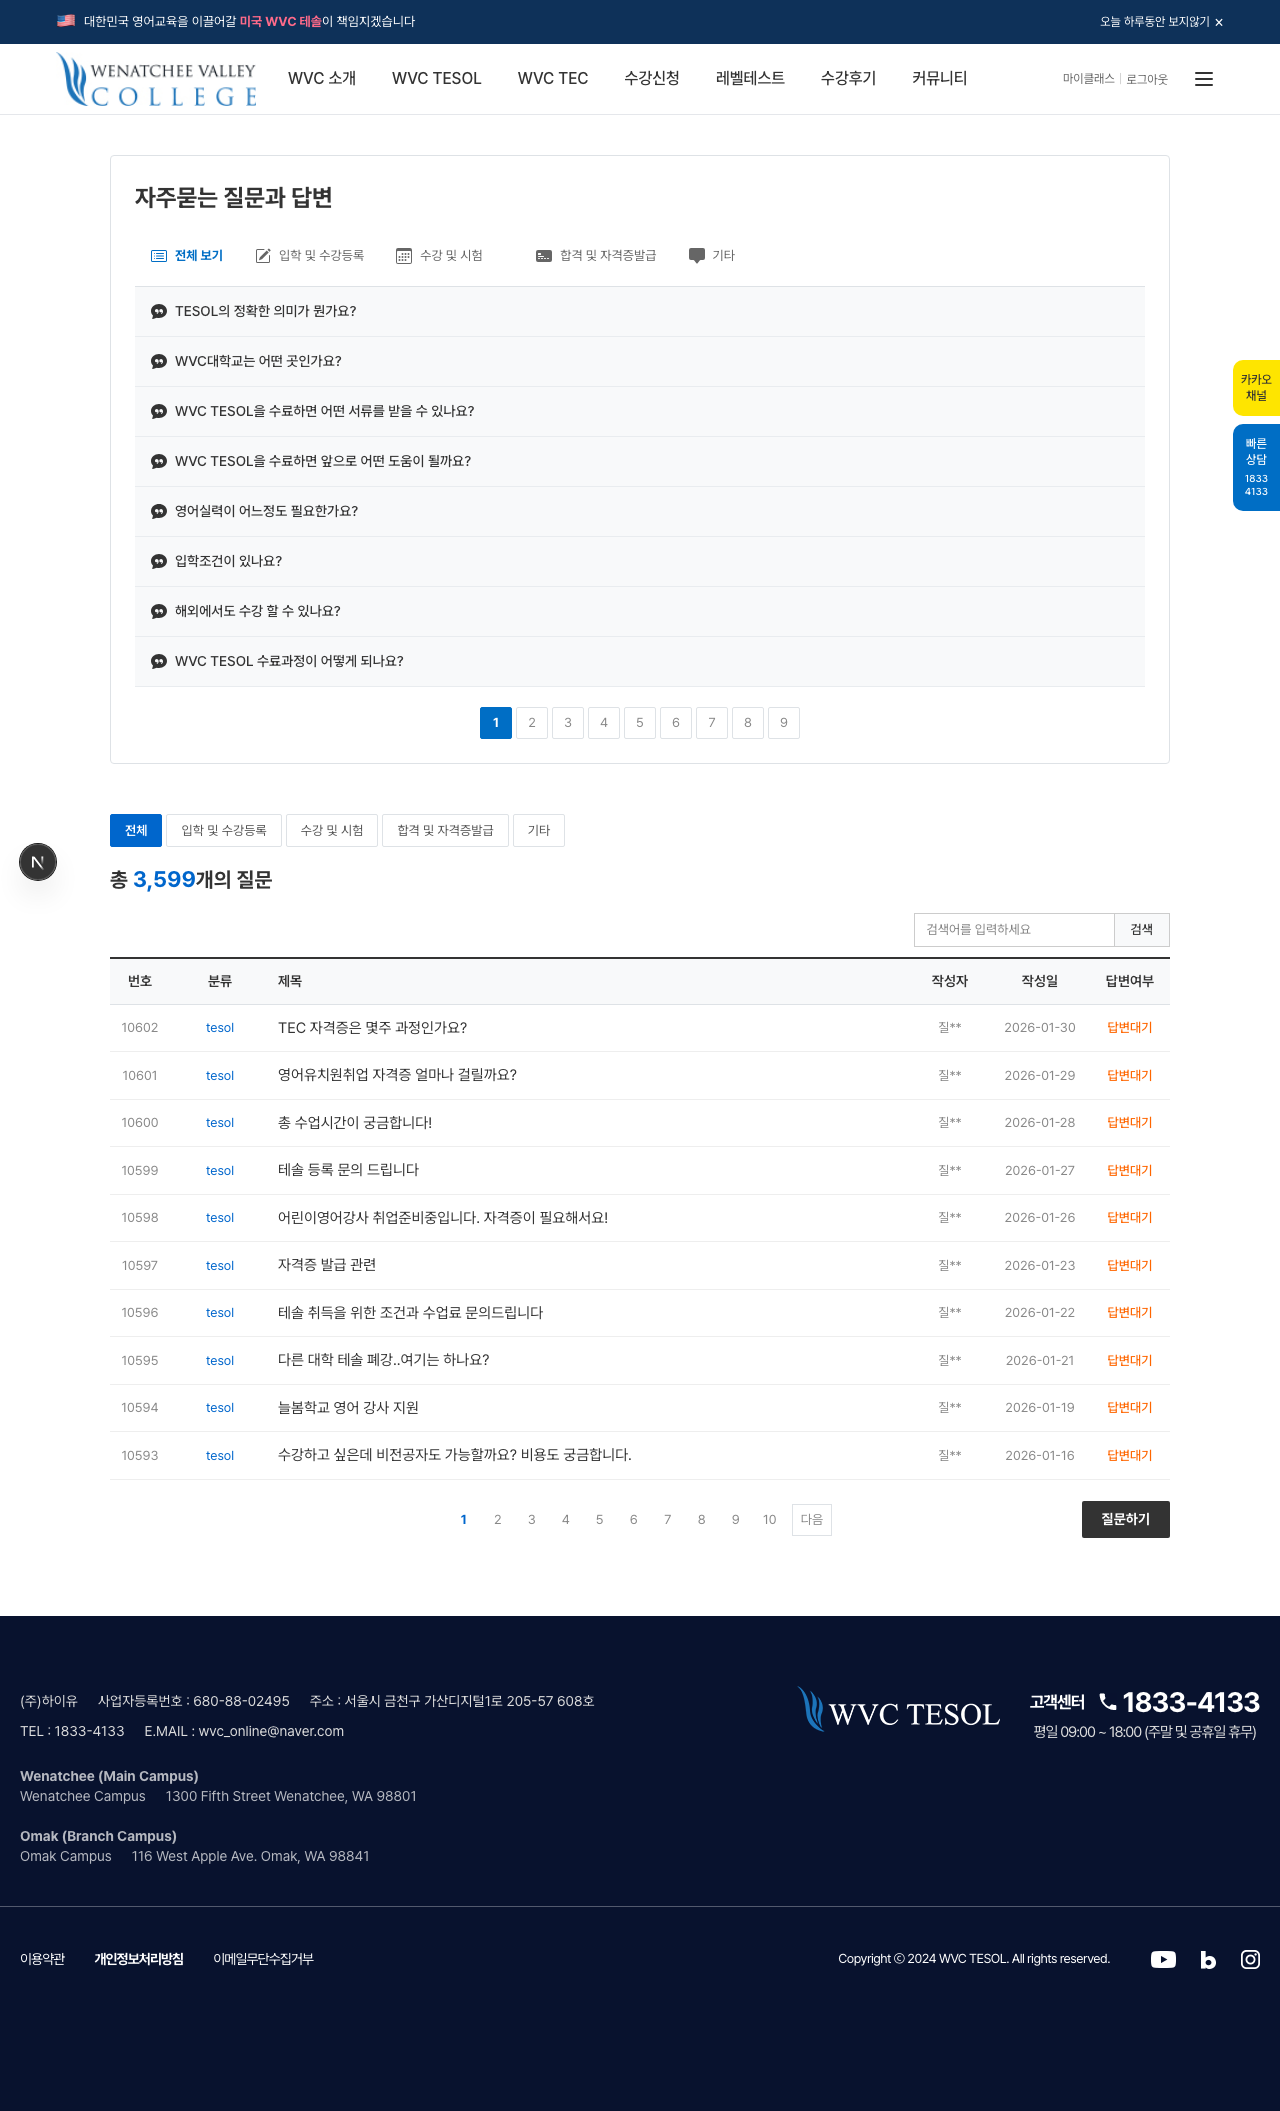
Task: Open the 수강신청 menu
Action: click(652, 78)
